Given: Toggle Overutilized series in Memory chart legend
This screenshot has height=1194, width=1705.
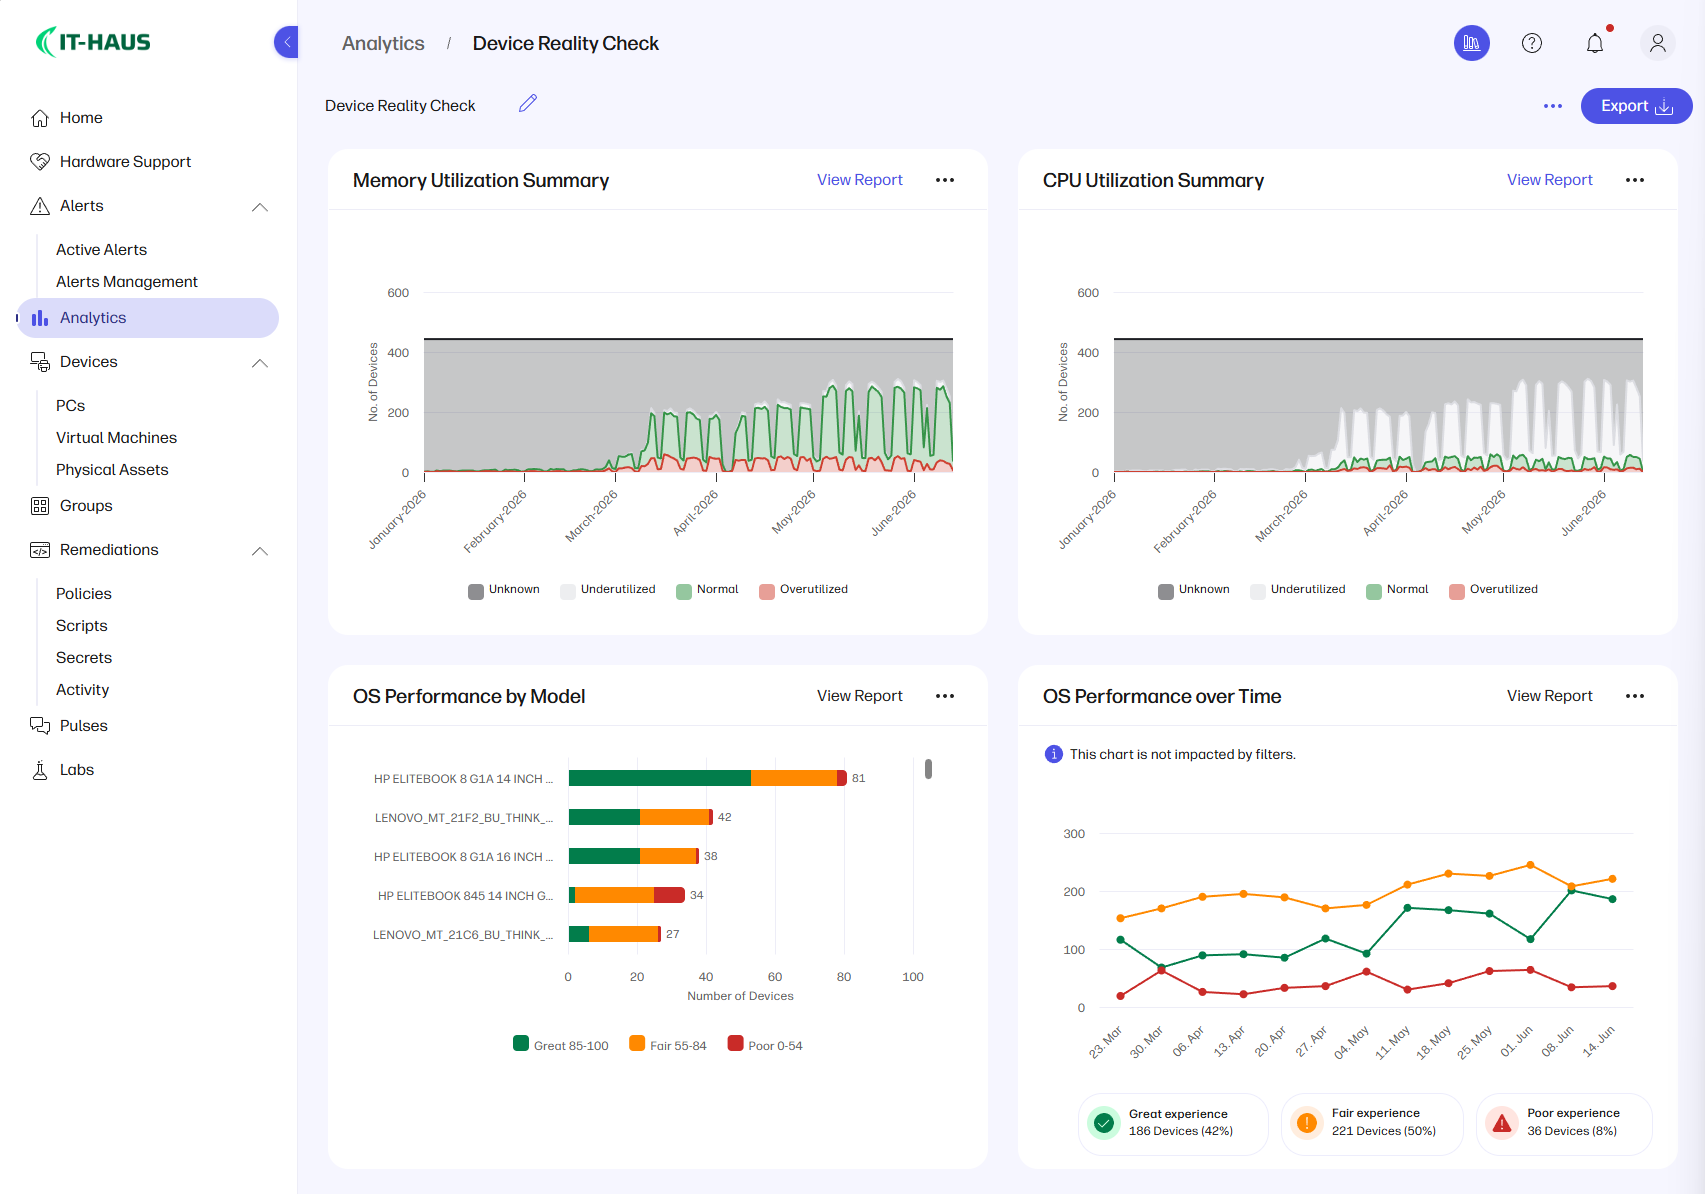Looking at the screenshot, I should pos(804,590).
